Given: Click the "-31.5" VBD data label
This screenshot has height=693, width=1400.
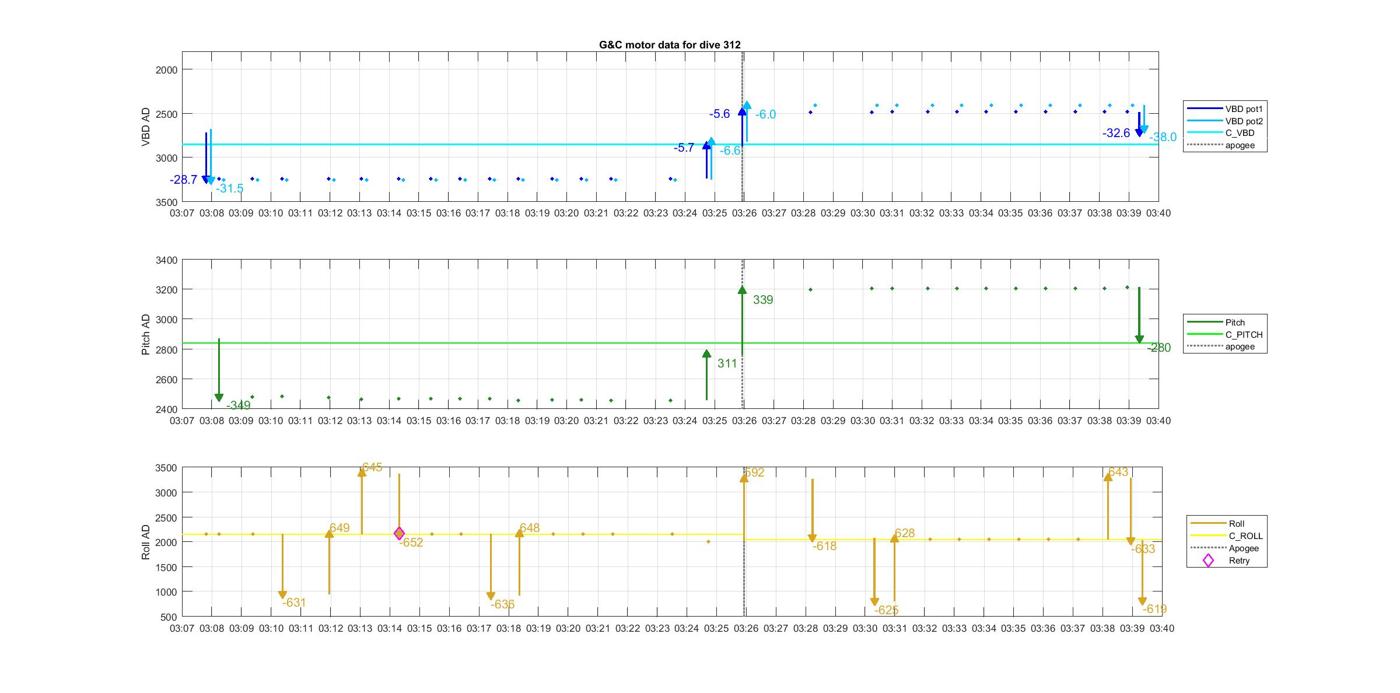Looking at the screenshot, I should 230,188.
